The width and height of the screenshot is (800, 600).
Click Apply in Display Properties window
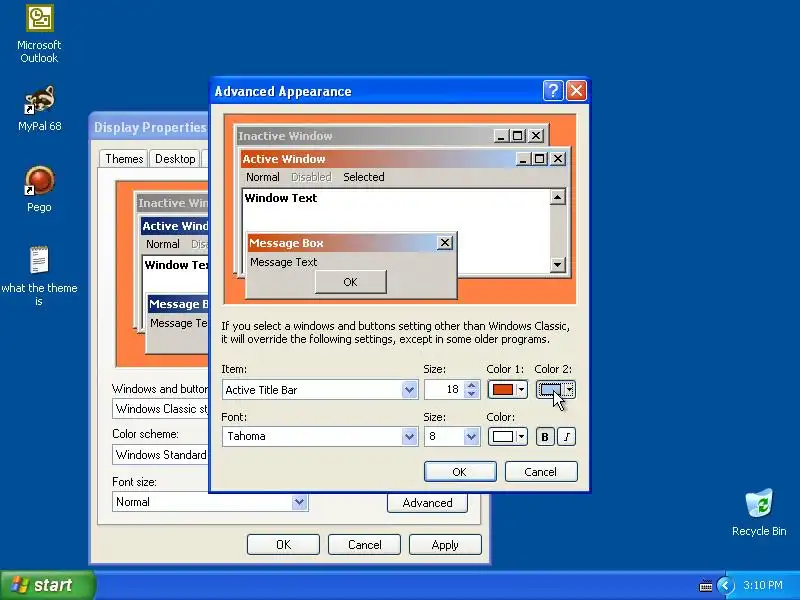pyautogui.click(x=445, y=544)
